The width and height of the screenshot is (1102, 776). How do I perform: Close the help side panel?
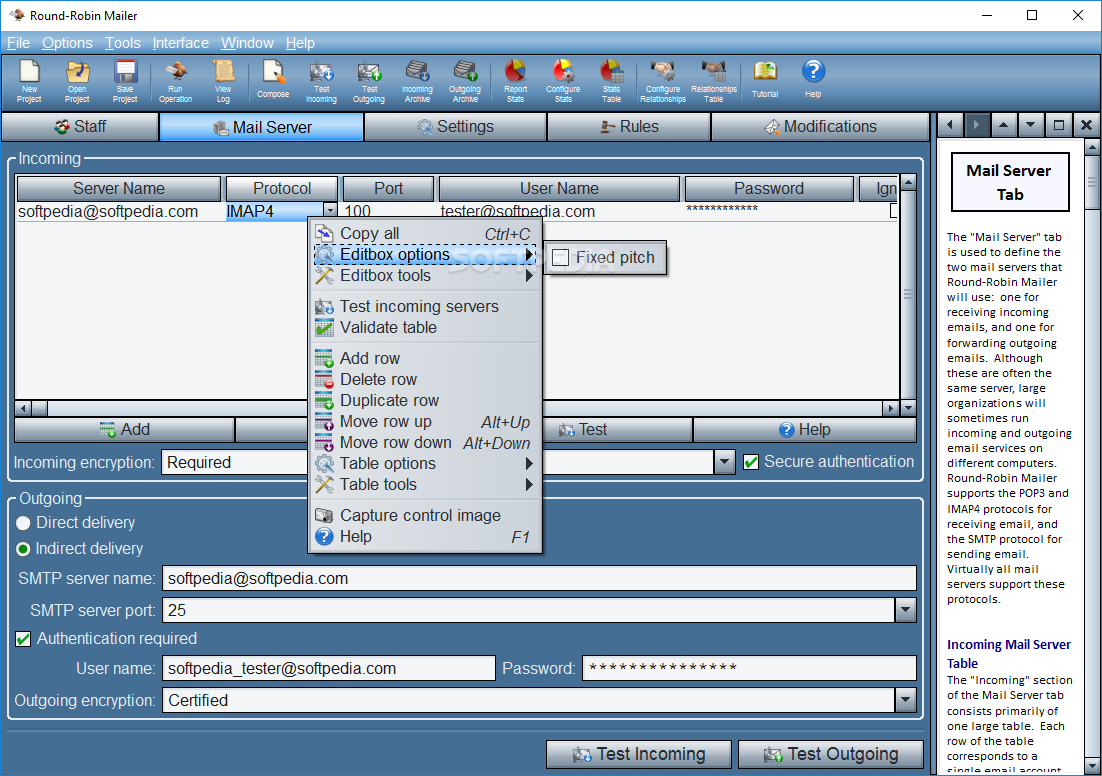click(x=1086, y=126)
